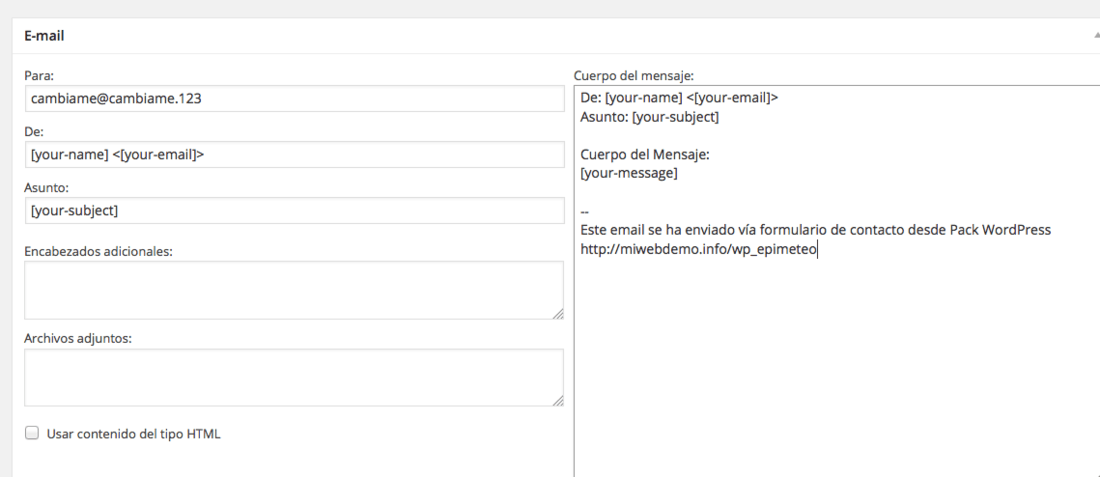Click the 'Archivos adjuntos:' label
The height and width of the screenshot is (477, 1100).
pos(78,337)
